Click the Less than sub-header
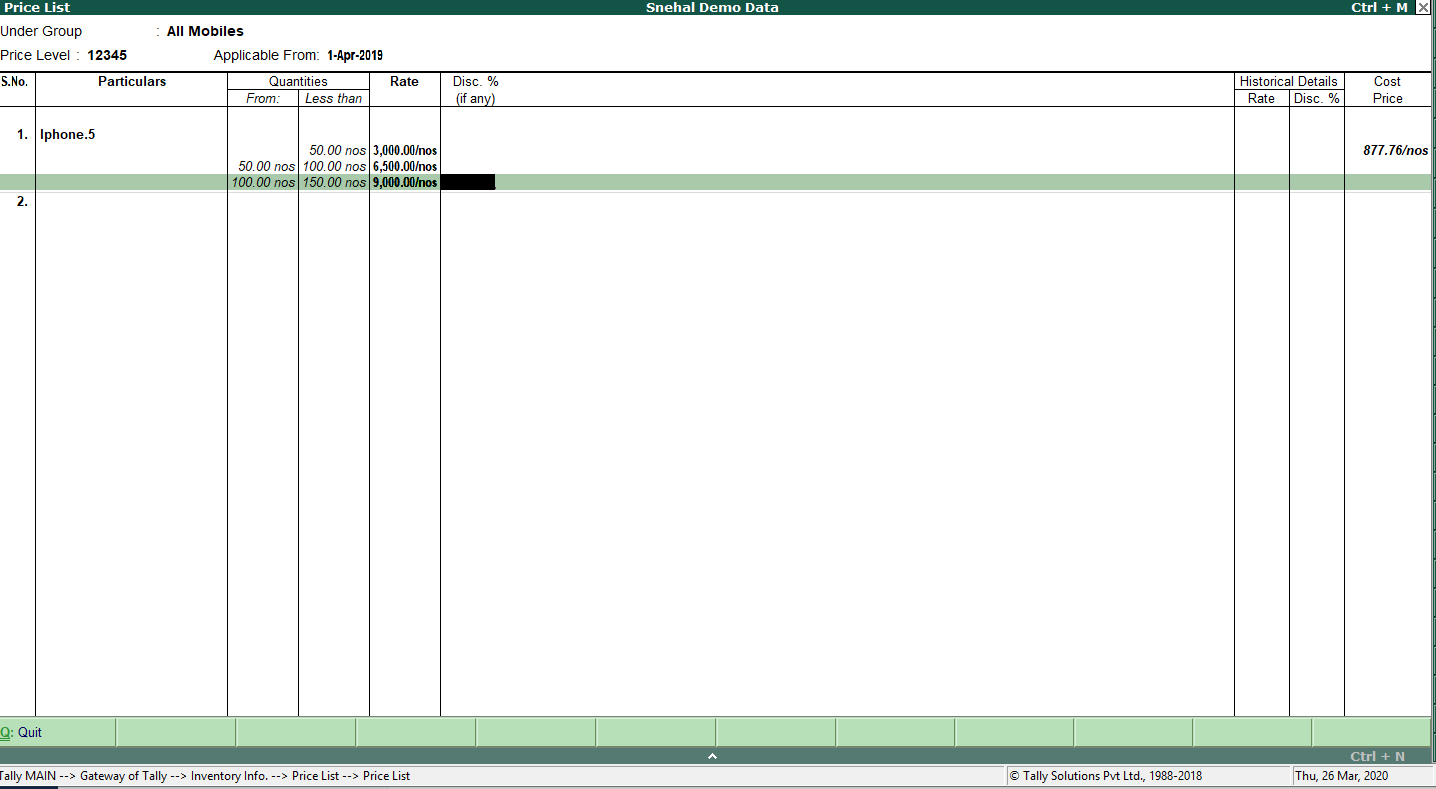The height and width of the screenshot is (789, 1436). (x=333, y=98)
